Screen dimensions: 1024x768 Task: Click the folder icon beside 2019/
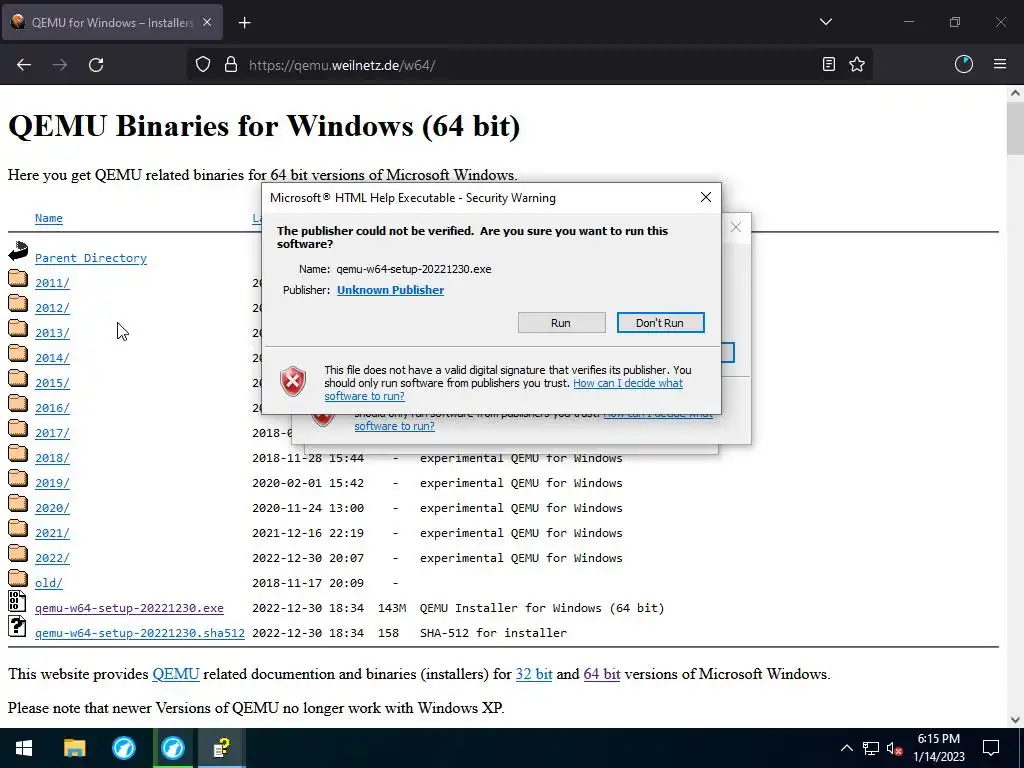[18, 479]
